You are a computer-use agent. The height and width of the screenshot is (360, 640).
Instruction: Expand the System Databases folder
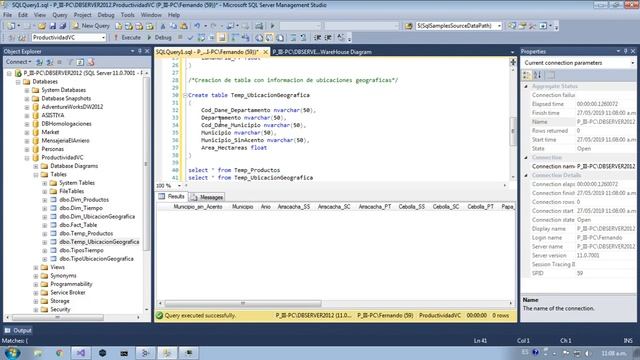[x=27, y=90]
